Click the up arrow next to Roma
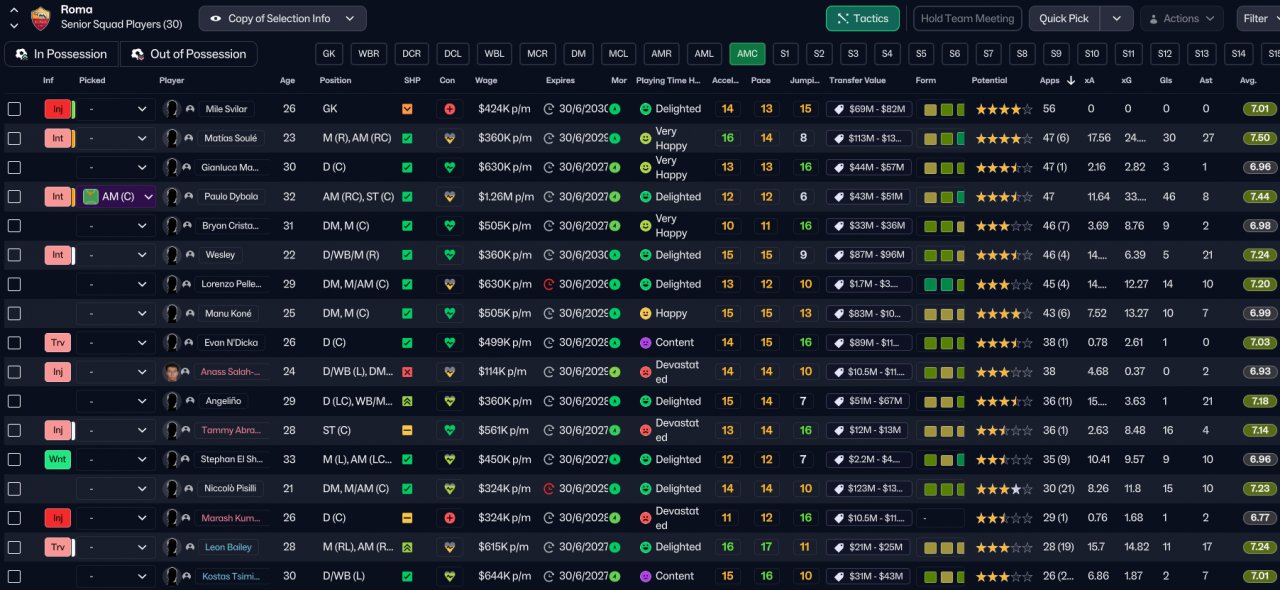1280x590 pixels. point(14,10)
